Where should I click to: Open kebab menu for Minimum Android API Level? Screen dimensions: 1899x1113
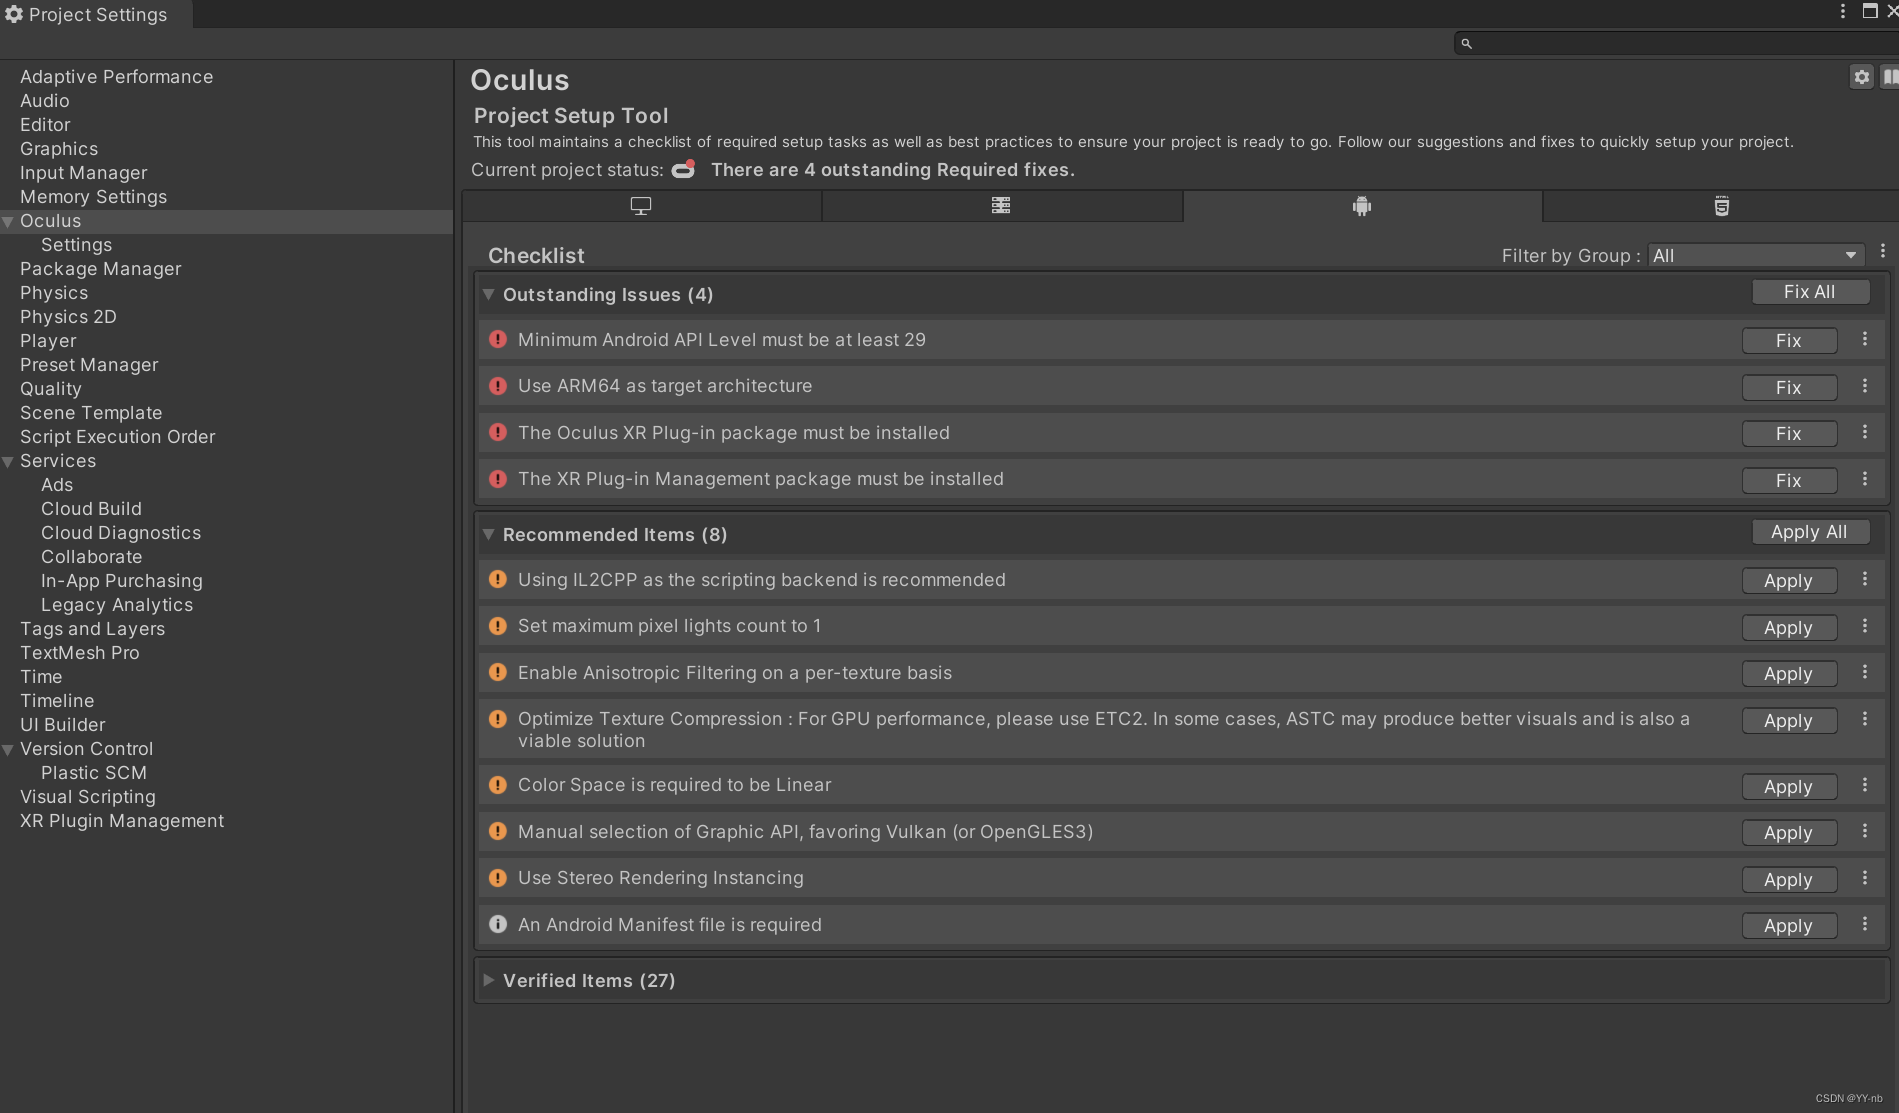1865,339
